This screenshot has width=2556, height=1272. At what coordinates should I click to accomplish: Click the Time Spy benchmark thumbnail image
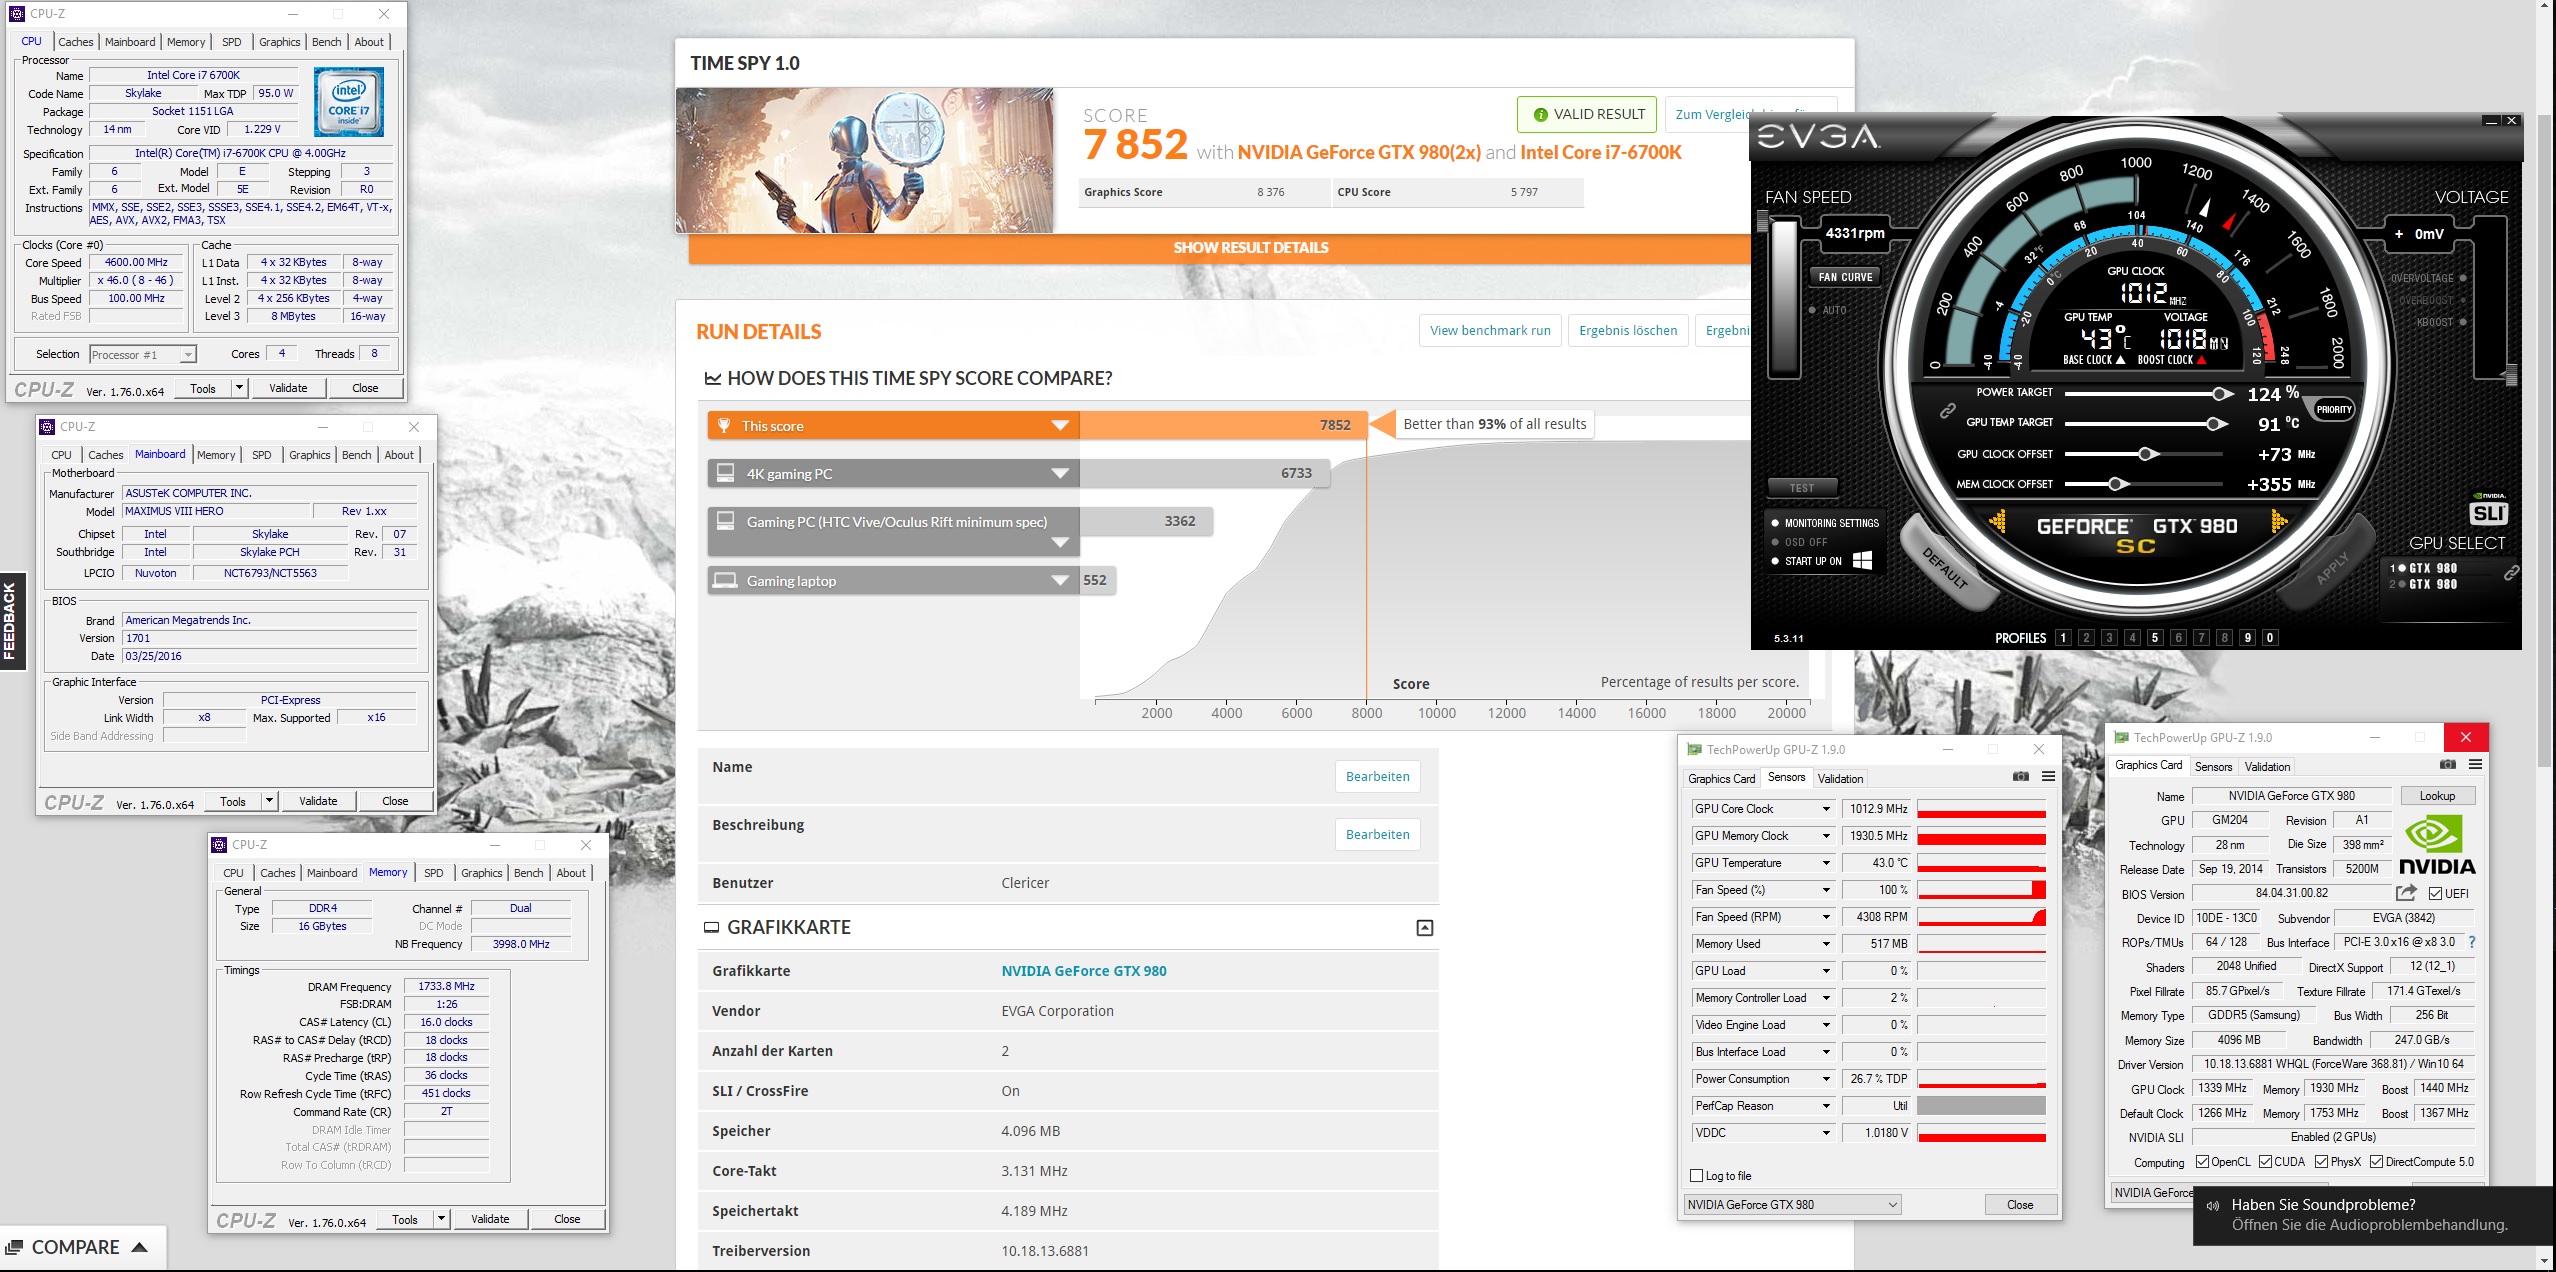click(864, 161)
